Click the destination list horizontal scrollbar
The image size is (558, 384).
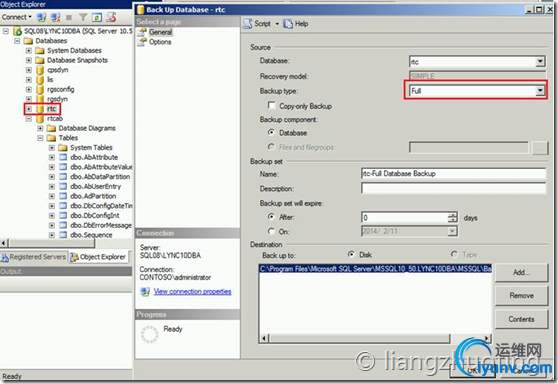(x=375, y=338)
